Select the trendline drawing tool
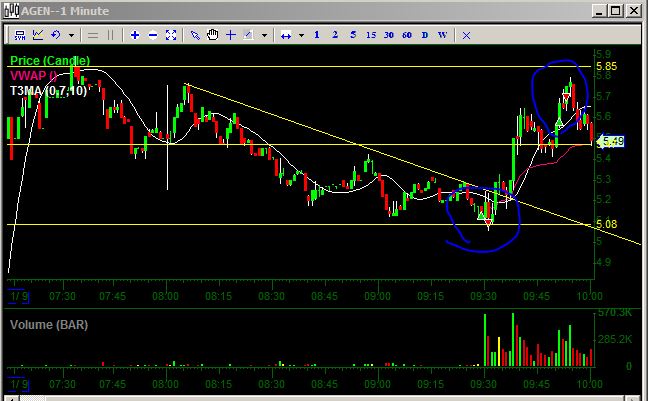 coord(248,36)
